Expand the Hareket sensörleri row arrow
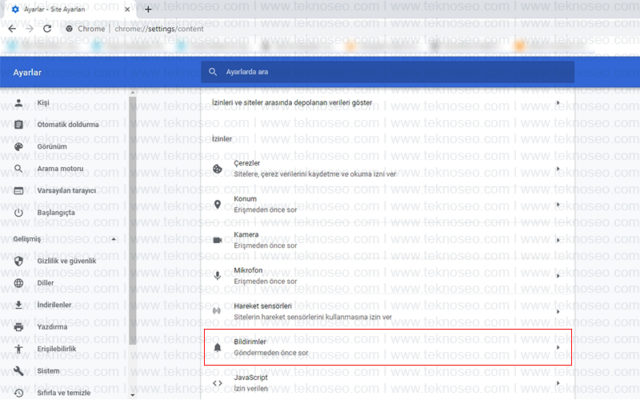This screenshot has height=400, width=640. pos(558,311)
